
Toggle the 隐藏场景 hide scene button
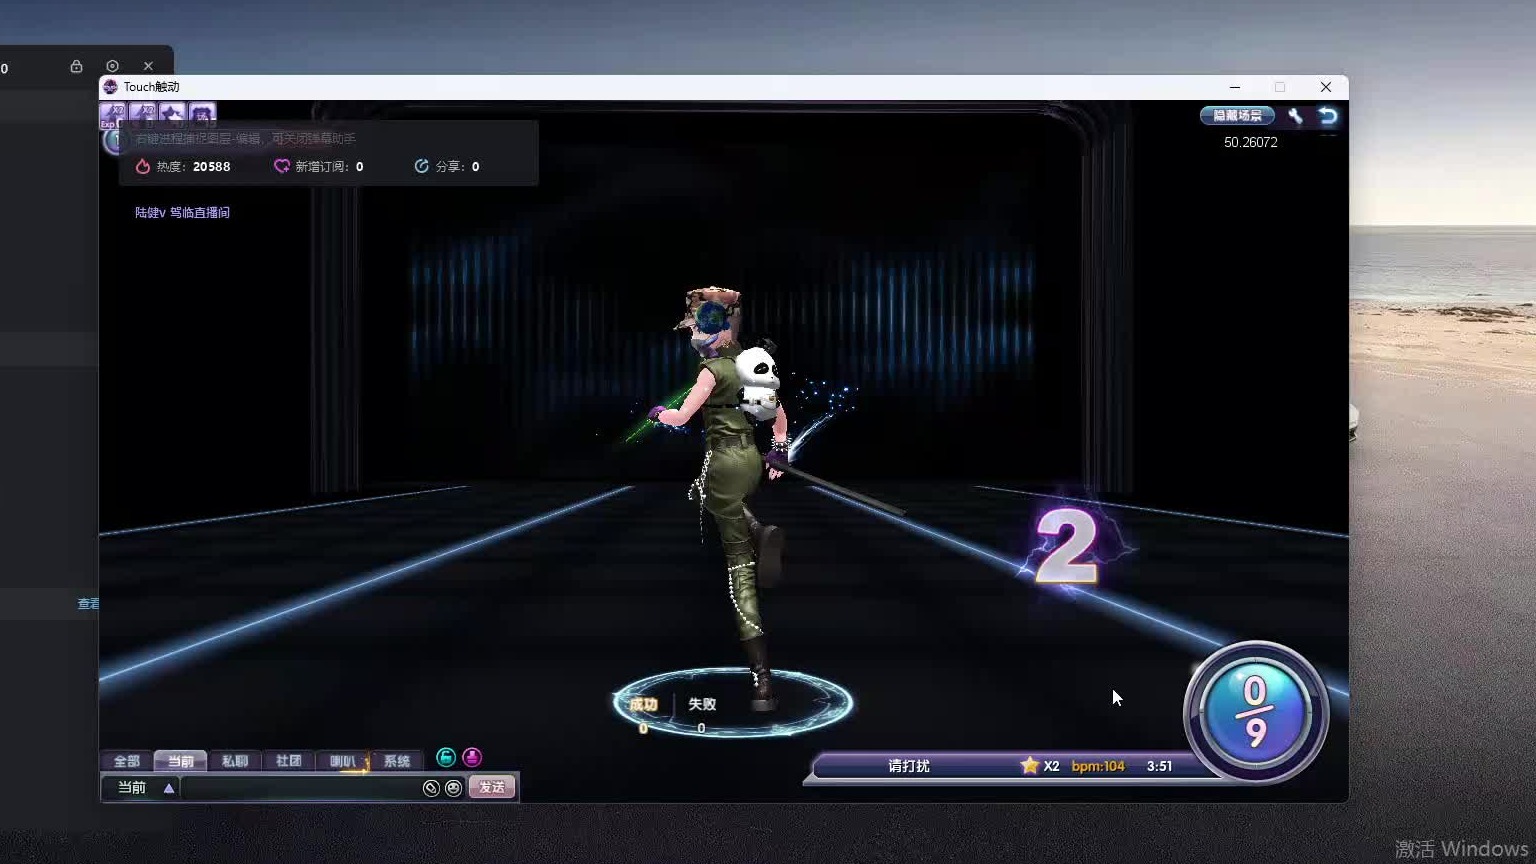point(1237,116)
